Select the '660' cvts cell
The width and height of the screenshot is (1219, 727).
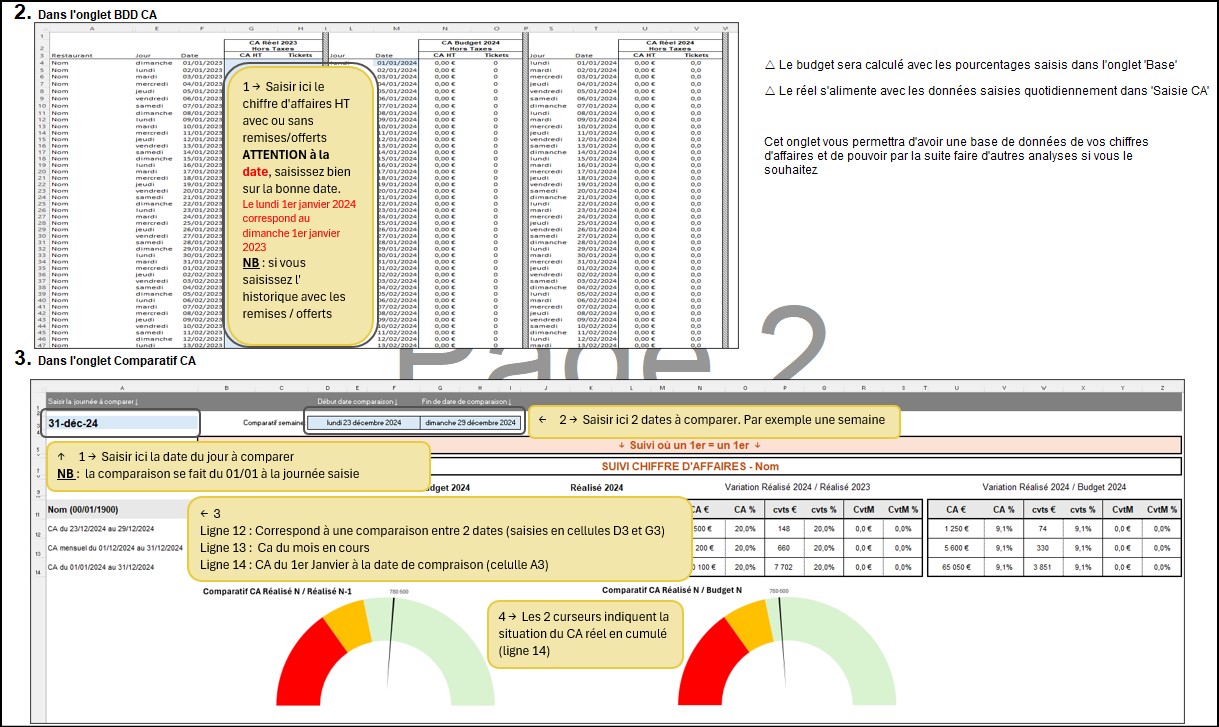[783, 548]
